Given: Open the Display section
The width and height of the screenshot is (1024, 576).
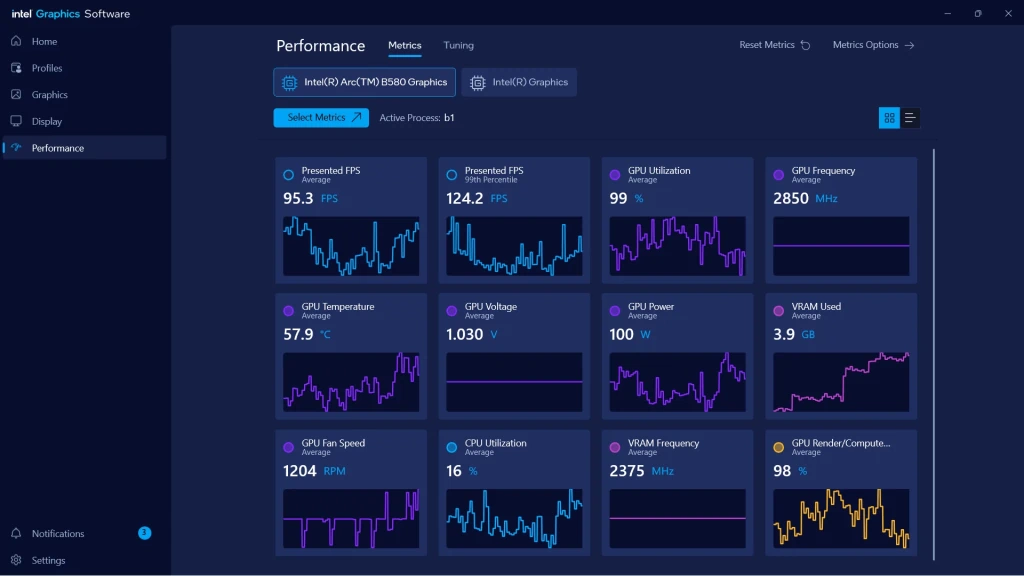Looking at the screenshot, I should point(84,121).
